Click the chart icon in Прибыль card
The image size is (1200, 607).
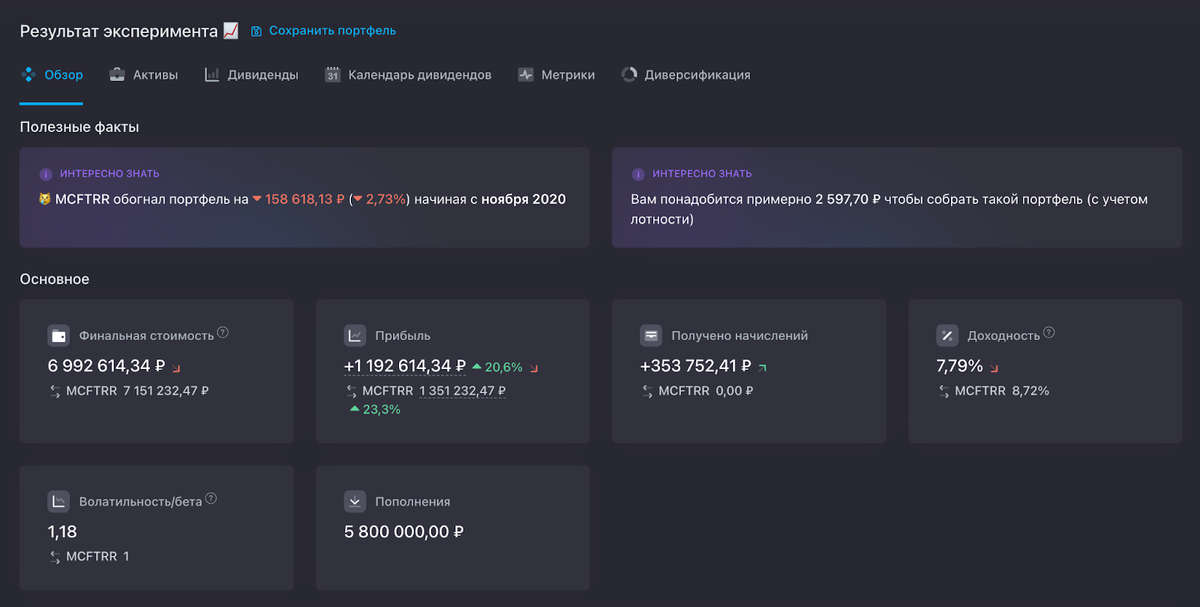(x=354, y=335)
